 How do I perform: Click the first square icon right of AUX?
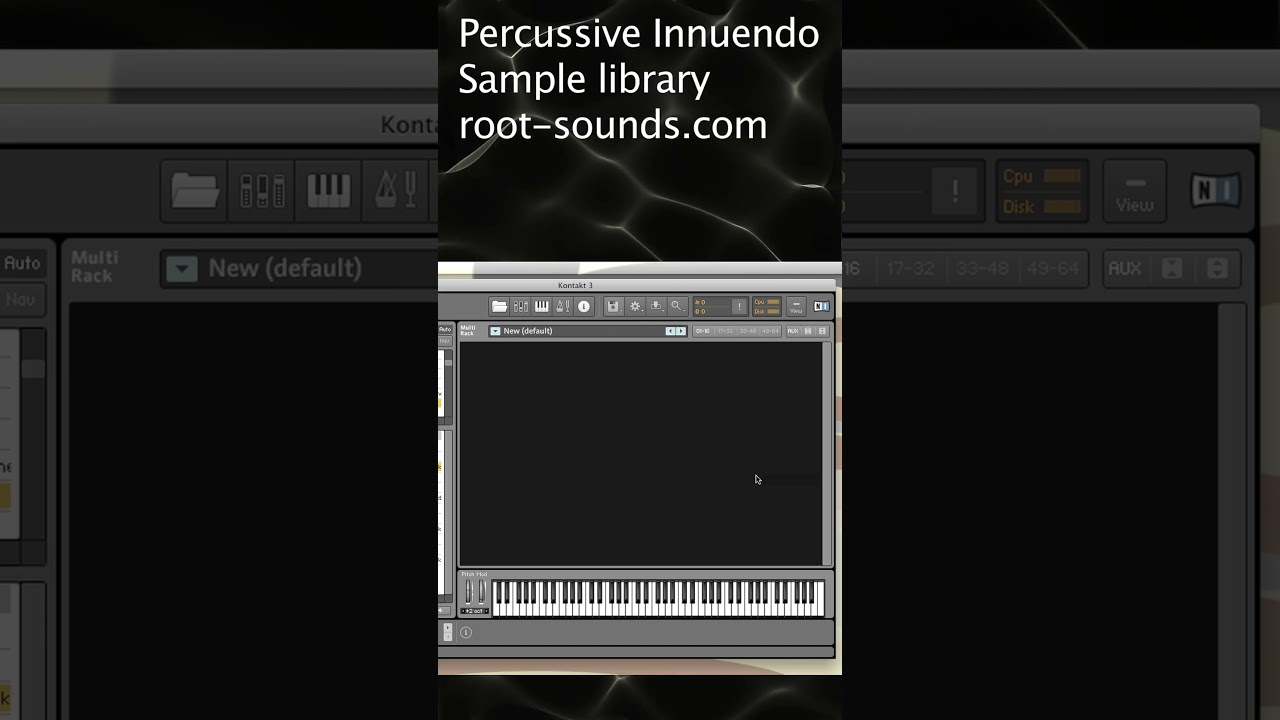point(808,331)
